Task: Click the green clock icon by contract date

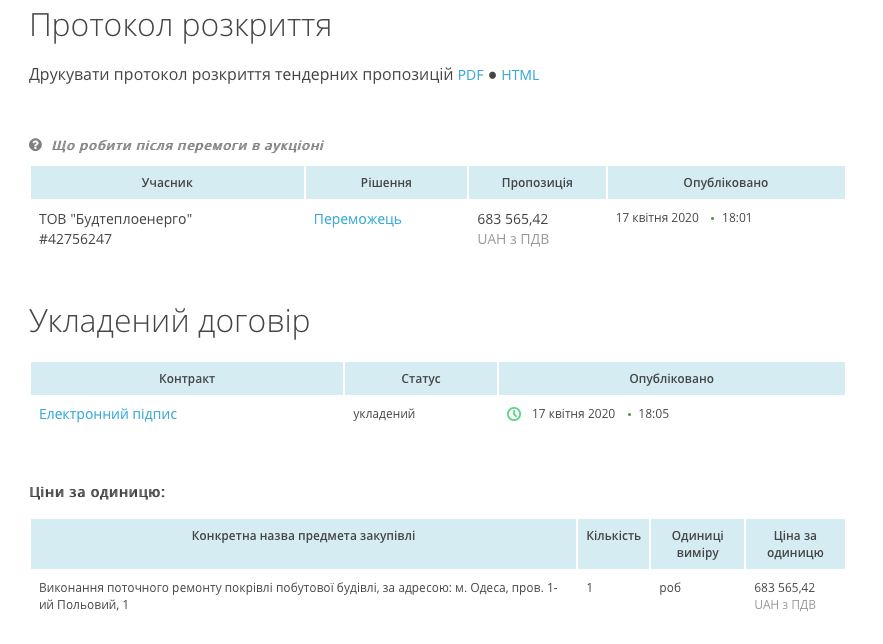Action: point(514,414)
